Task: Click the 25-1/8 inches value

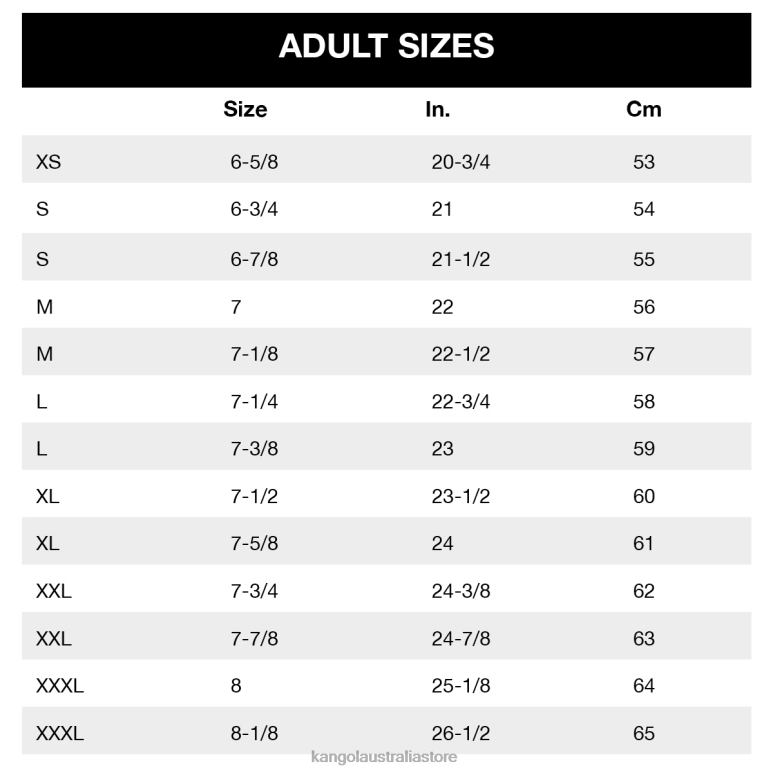Action: [x=460, y=686]
